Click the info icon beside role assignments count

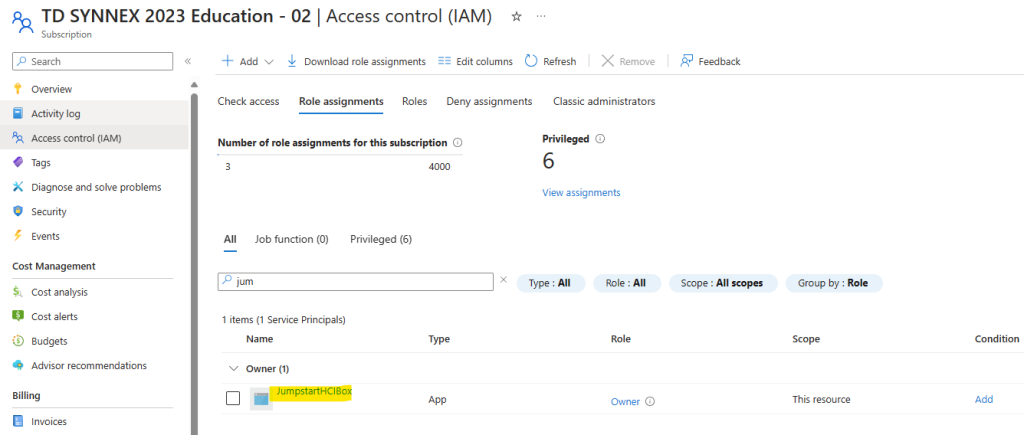point(458,142)
